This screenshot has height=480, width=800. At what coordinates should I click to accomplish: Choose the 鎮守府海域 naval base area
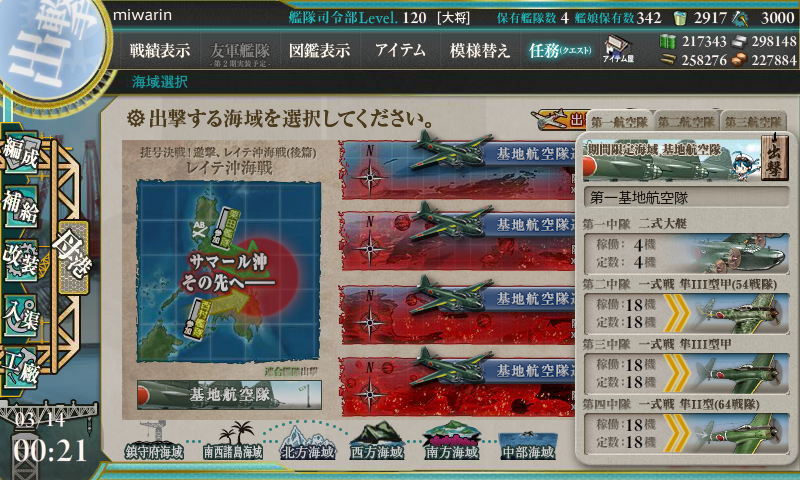pos(154,442)
